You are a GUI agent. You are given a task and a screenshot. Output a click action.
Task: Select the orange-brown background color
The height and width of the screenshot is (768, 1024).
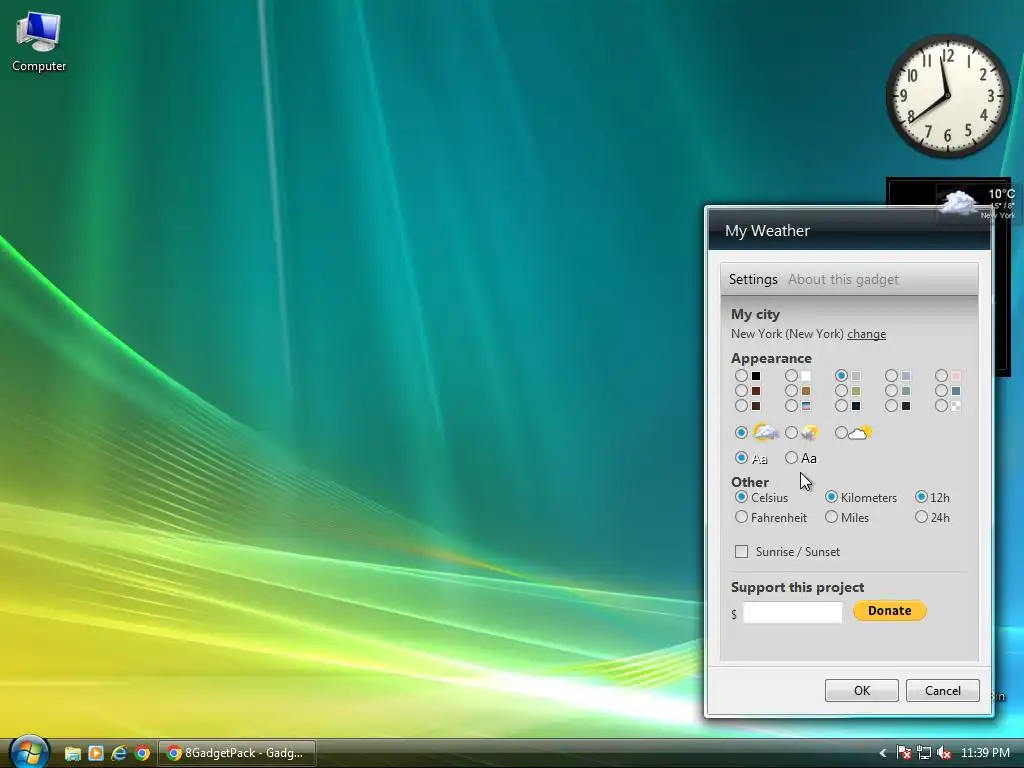(792, 391)
